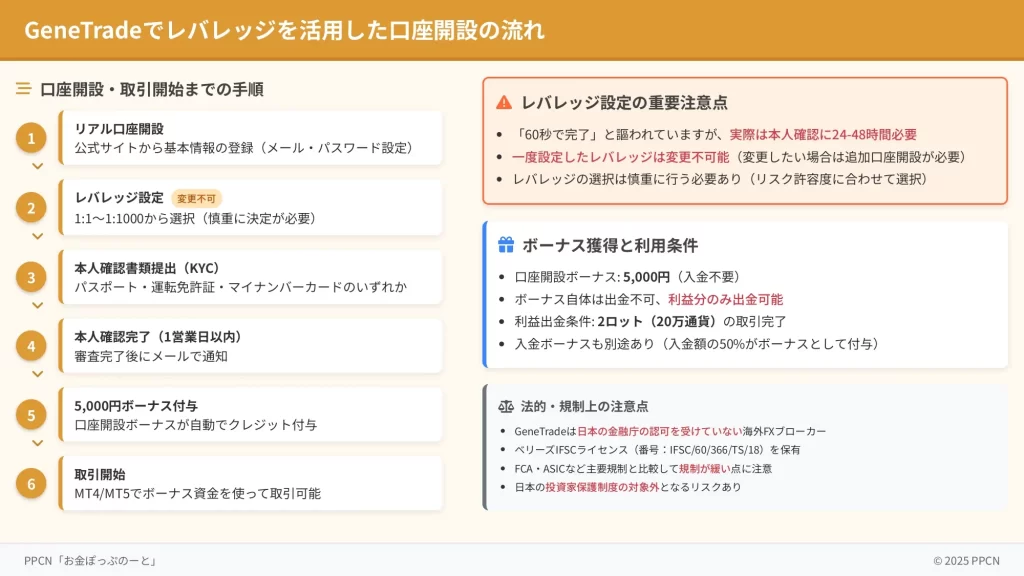Click the balance scale icon by 法的・規制上の注意点

(x=505, y=406)
